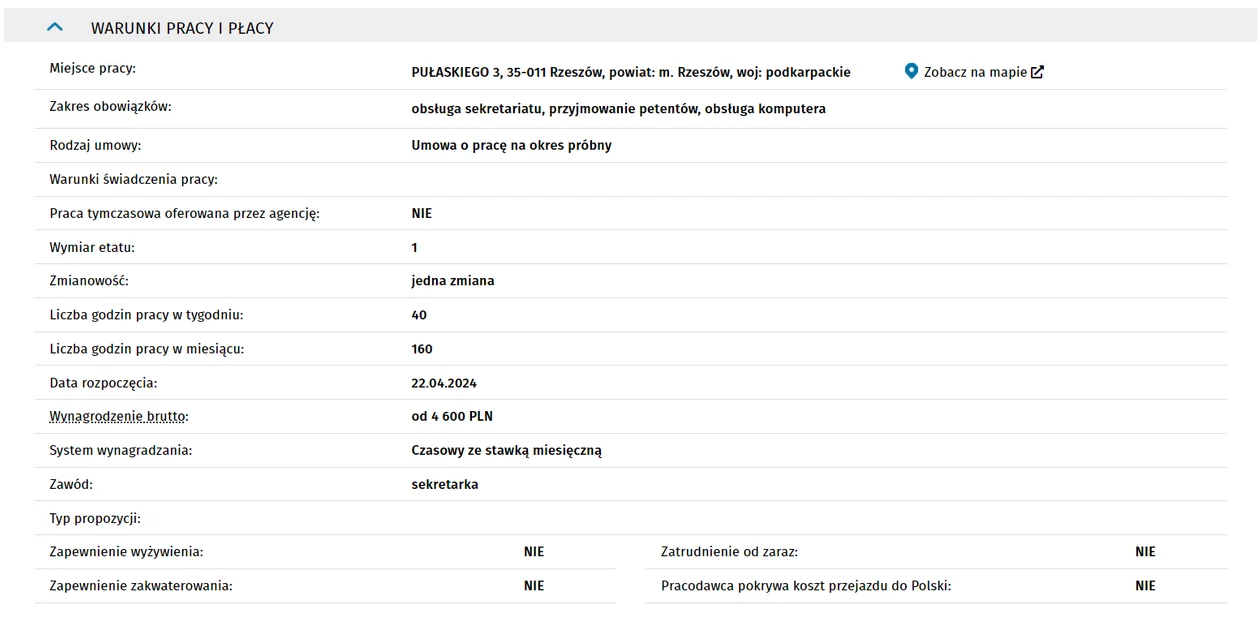Click the monthly hours value 160

coord(422,349)
